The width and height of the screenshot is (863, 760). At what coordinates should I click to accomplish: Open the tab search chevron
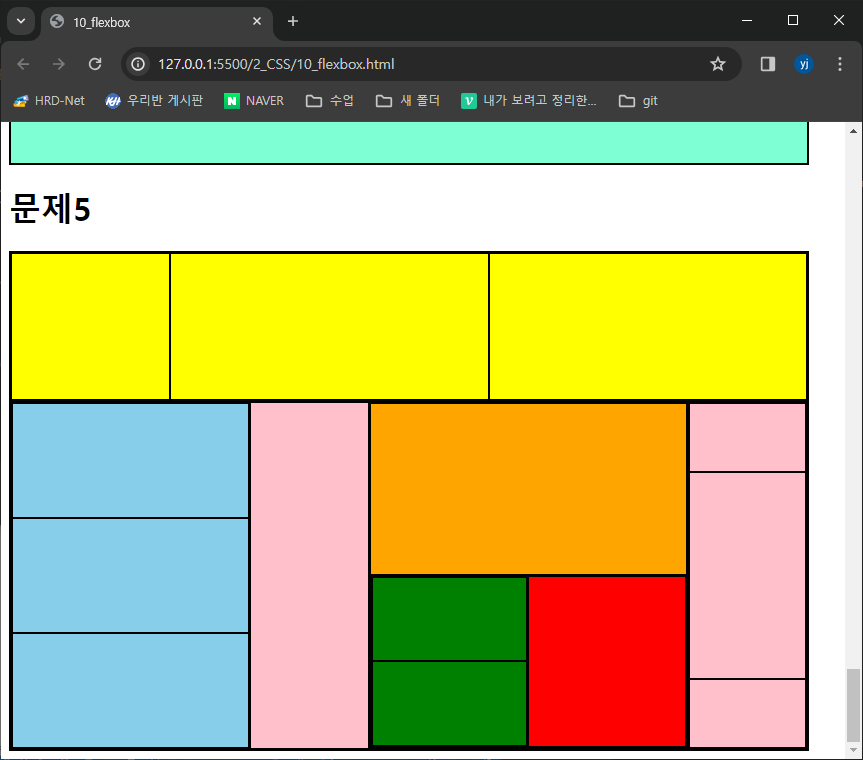(19, 20)
